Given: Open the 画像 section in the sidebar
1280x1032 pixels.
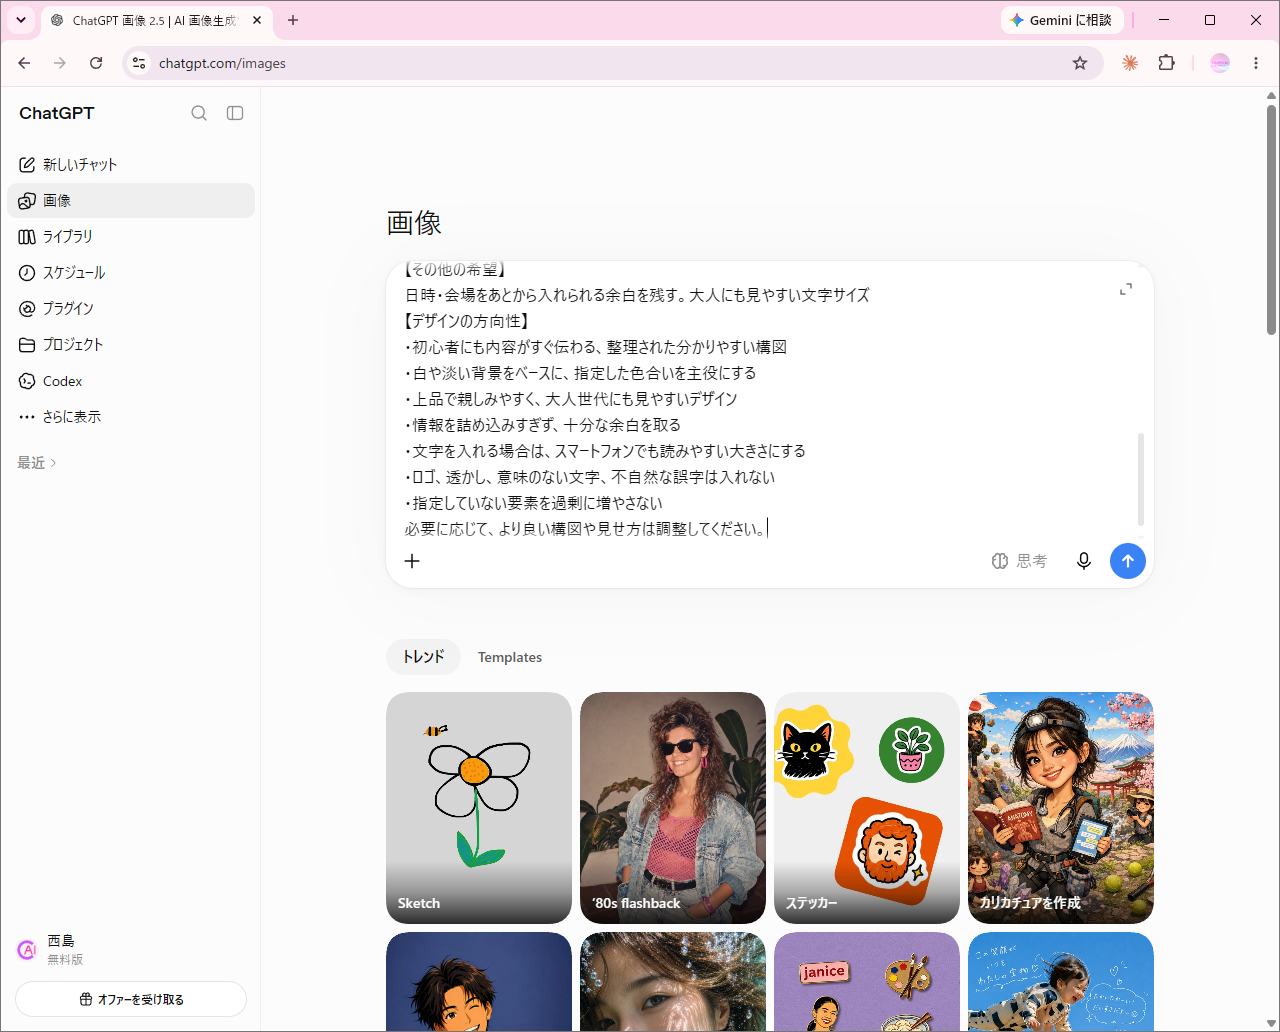Looking at the screenshot, I should click(x=131, y=200).
